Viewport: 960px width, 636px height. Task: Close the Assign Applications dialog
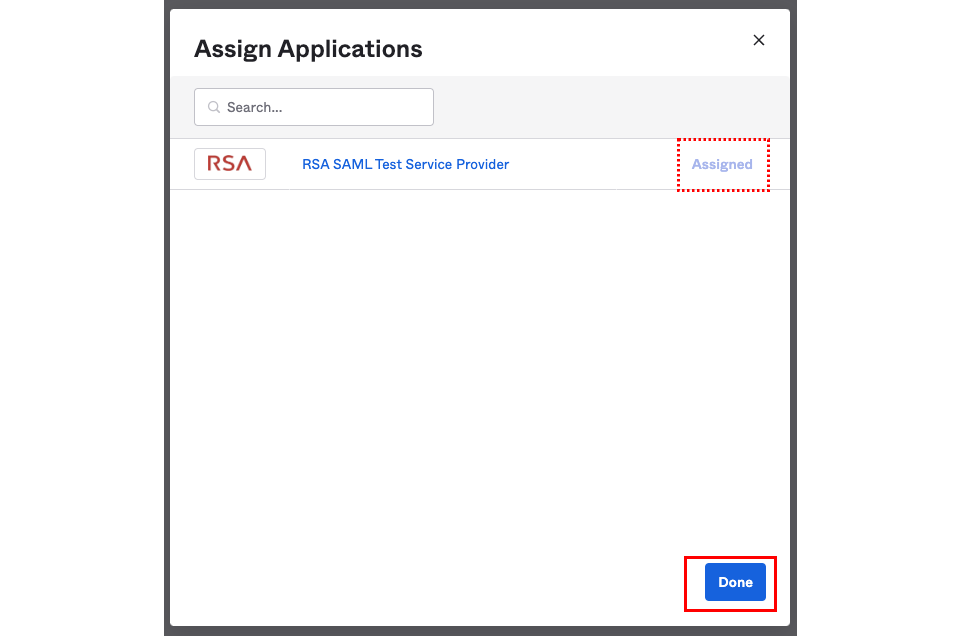pos(759,40)
